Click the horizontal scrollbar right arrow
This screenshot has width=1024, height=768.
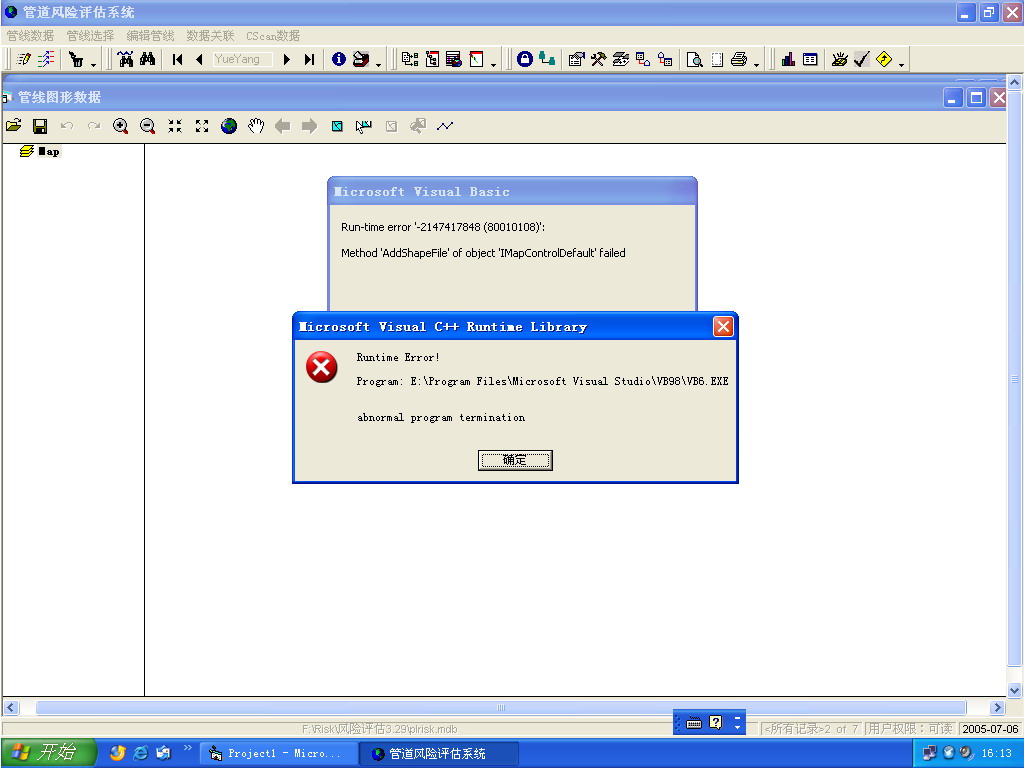(x=997, y=707)
